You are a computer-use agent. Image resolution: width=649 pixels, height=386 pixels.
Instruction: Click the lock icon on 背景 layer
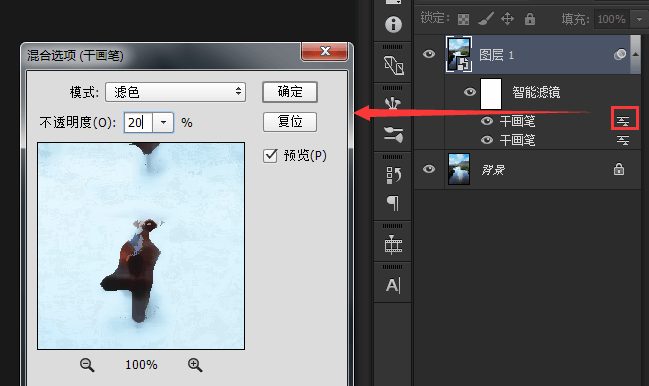pos(619,169)
